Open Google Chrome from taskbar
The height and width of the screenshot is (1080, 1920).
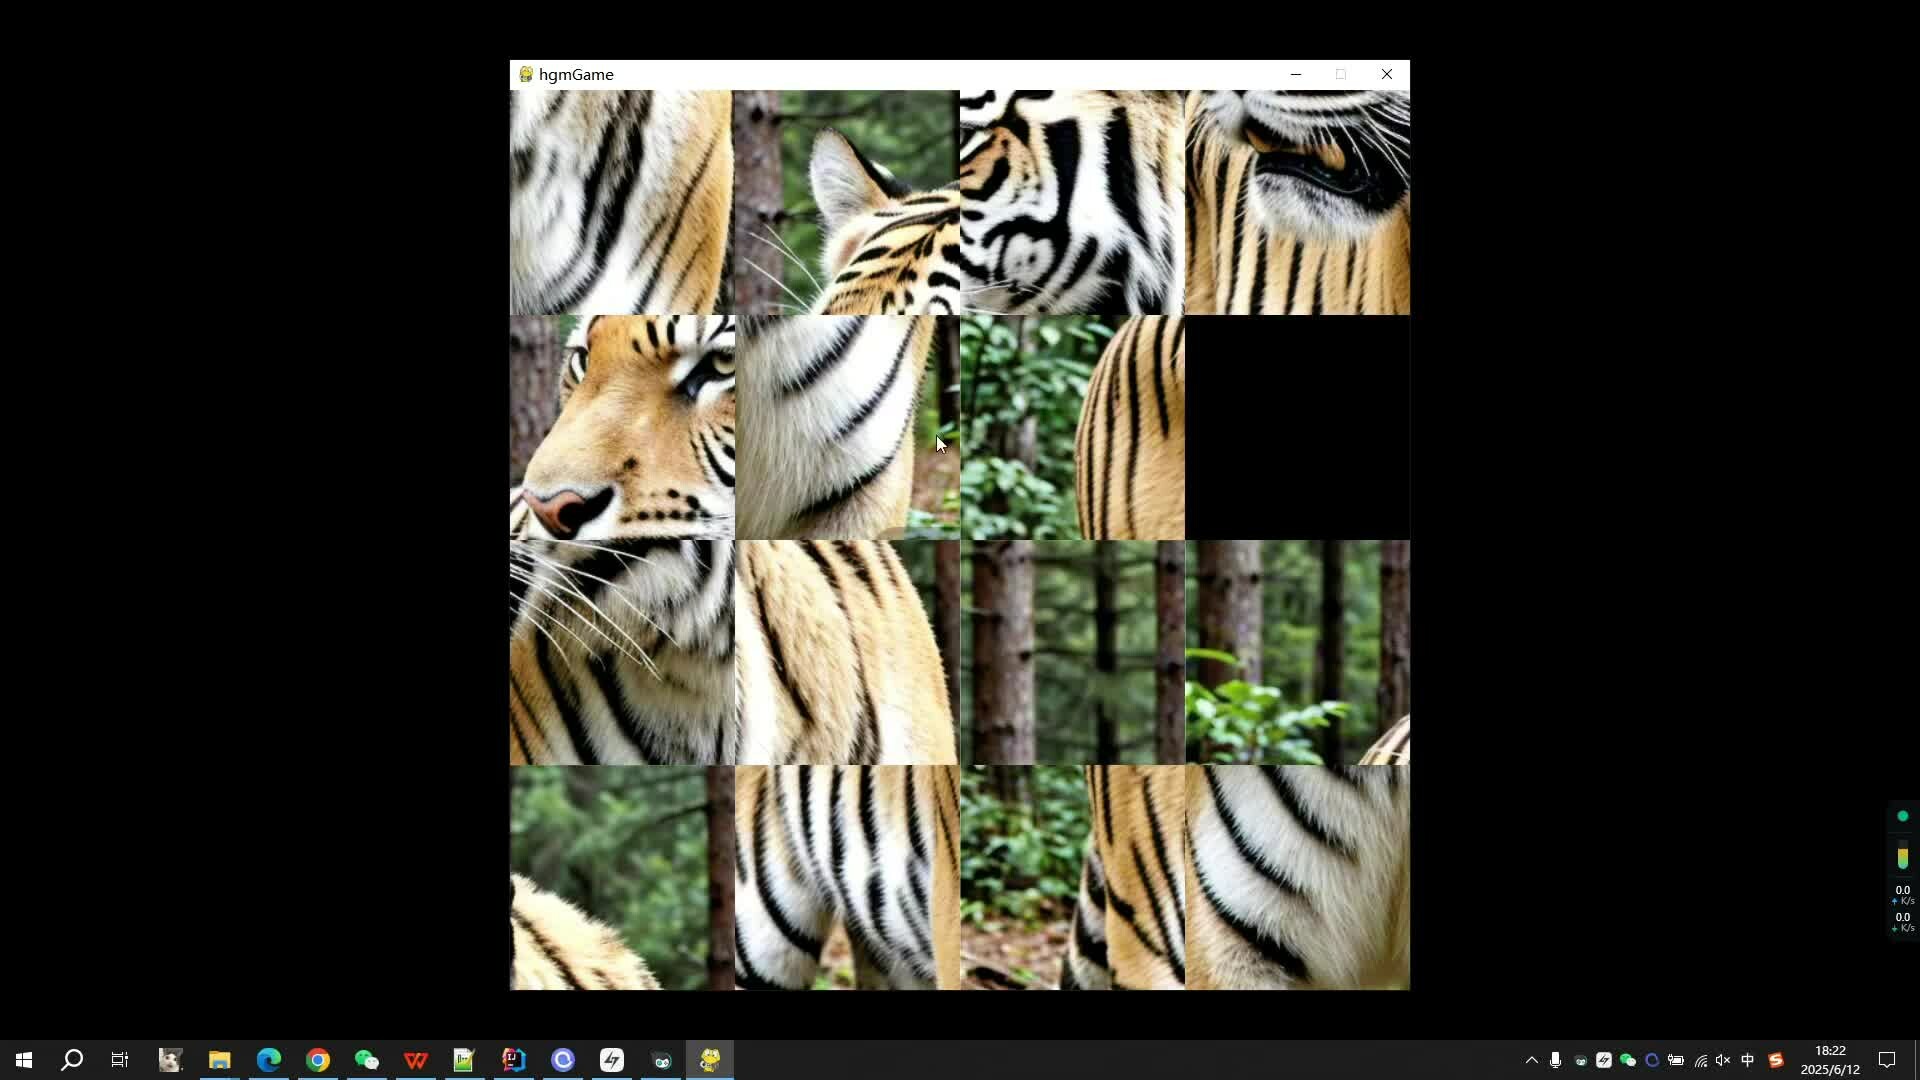pyautogui.click(x=318, y=1060)
